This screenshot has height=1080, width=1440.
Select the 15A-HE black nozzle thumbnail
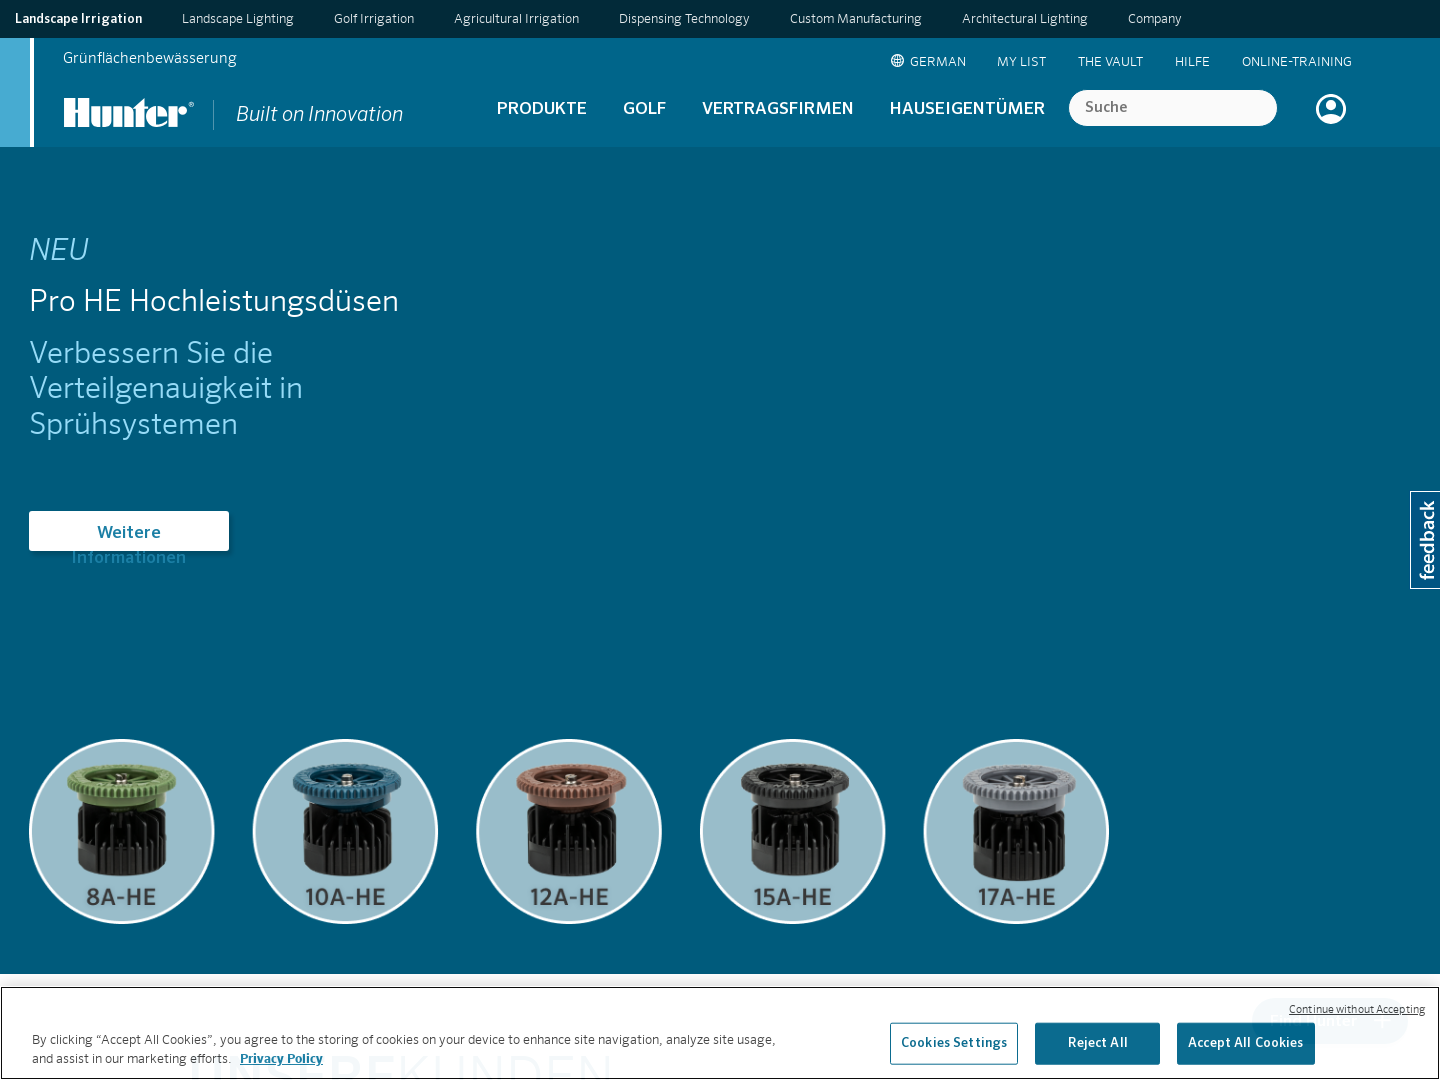click(793, 831)
